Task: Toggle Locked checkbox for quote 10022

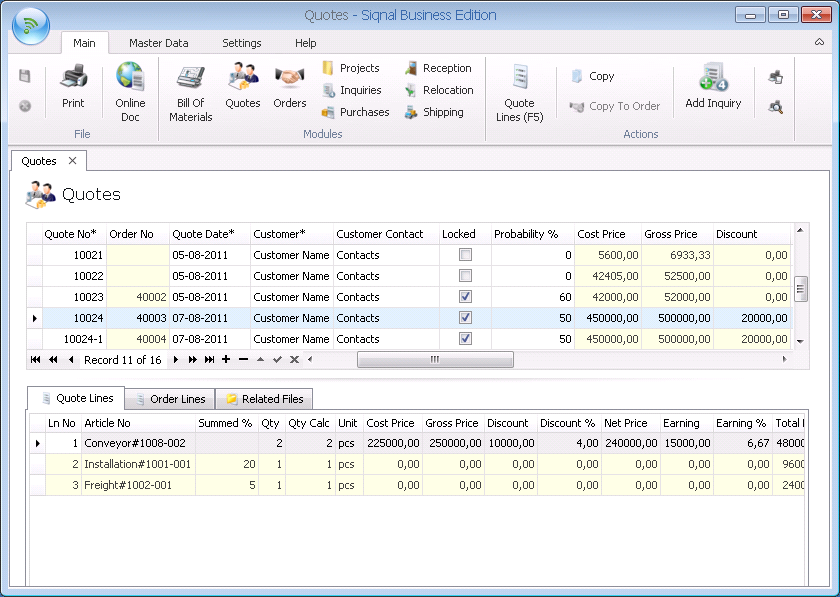Action: (465, 276)
